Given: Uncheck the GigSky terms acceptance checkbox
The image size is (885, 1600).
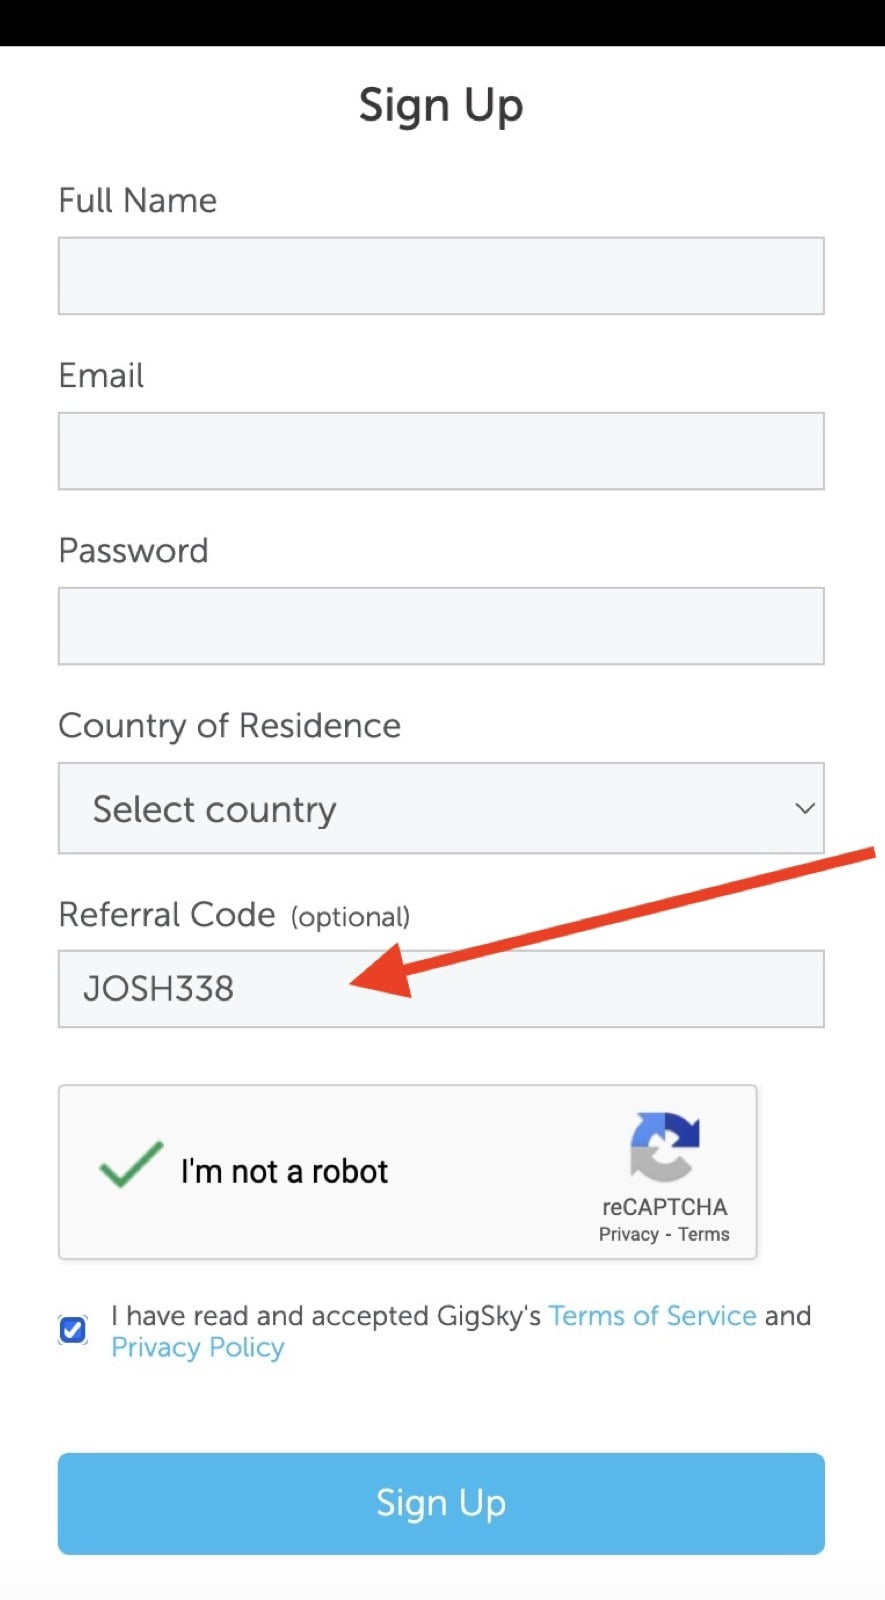Looking at the screenshot, I should pyautogui.click(x=73, y=1329).
